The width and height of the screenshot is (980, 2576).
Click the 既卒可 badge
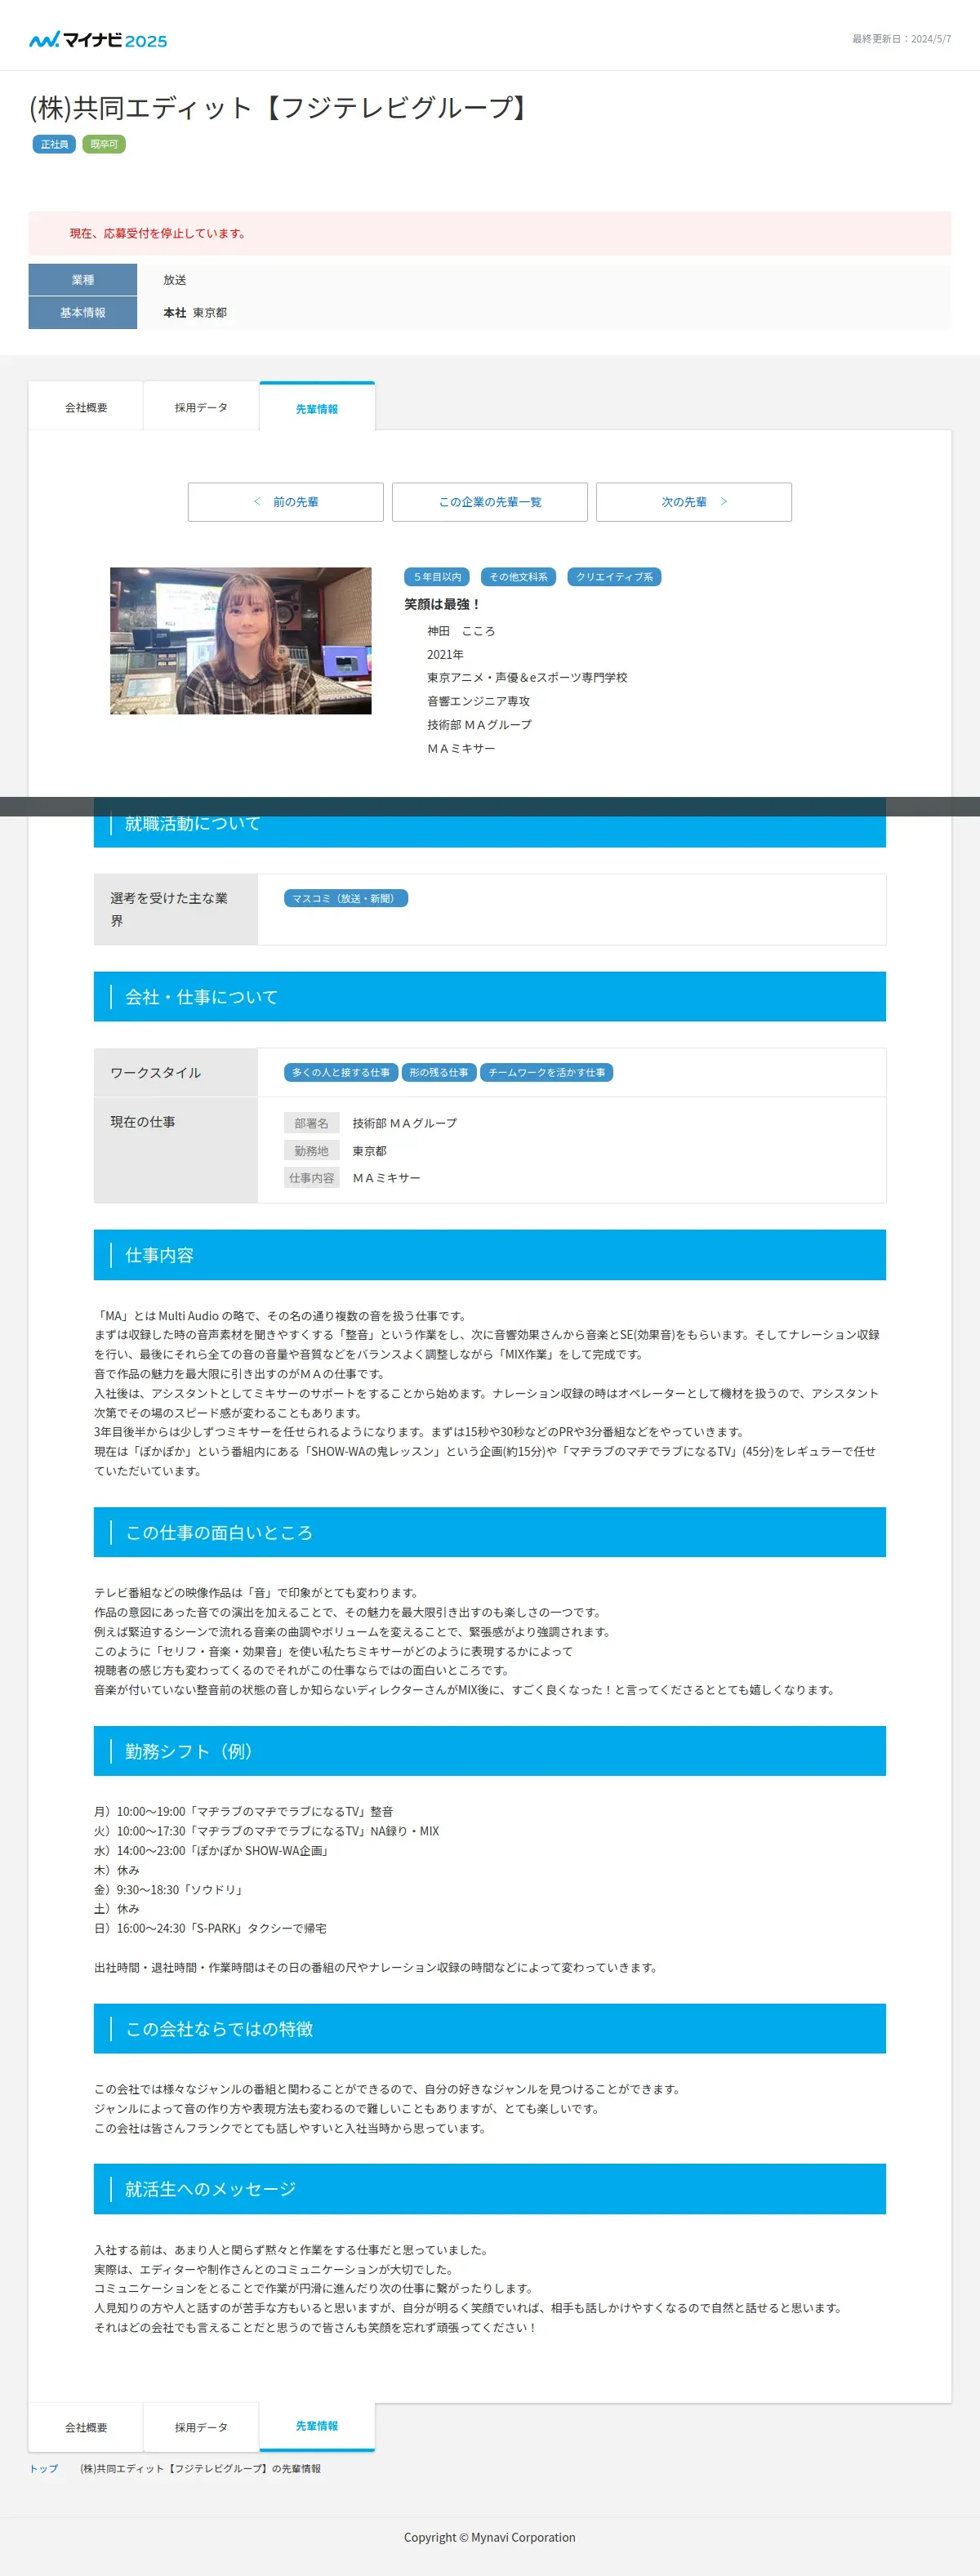(104, 144)
